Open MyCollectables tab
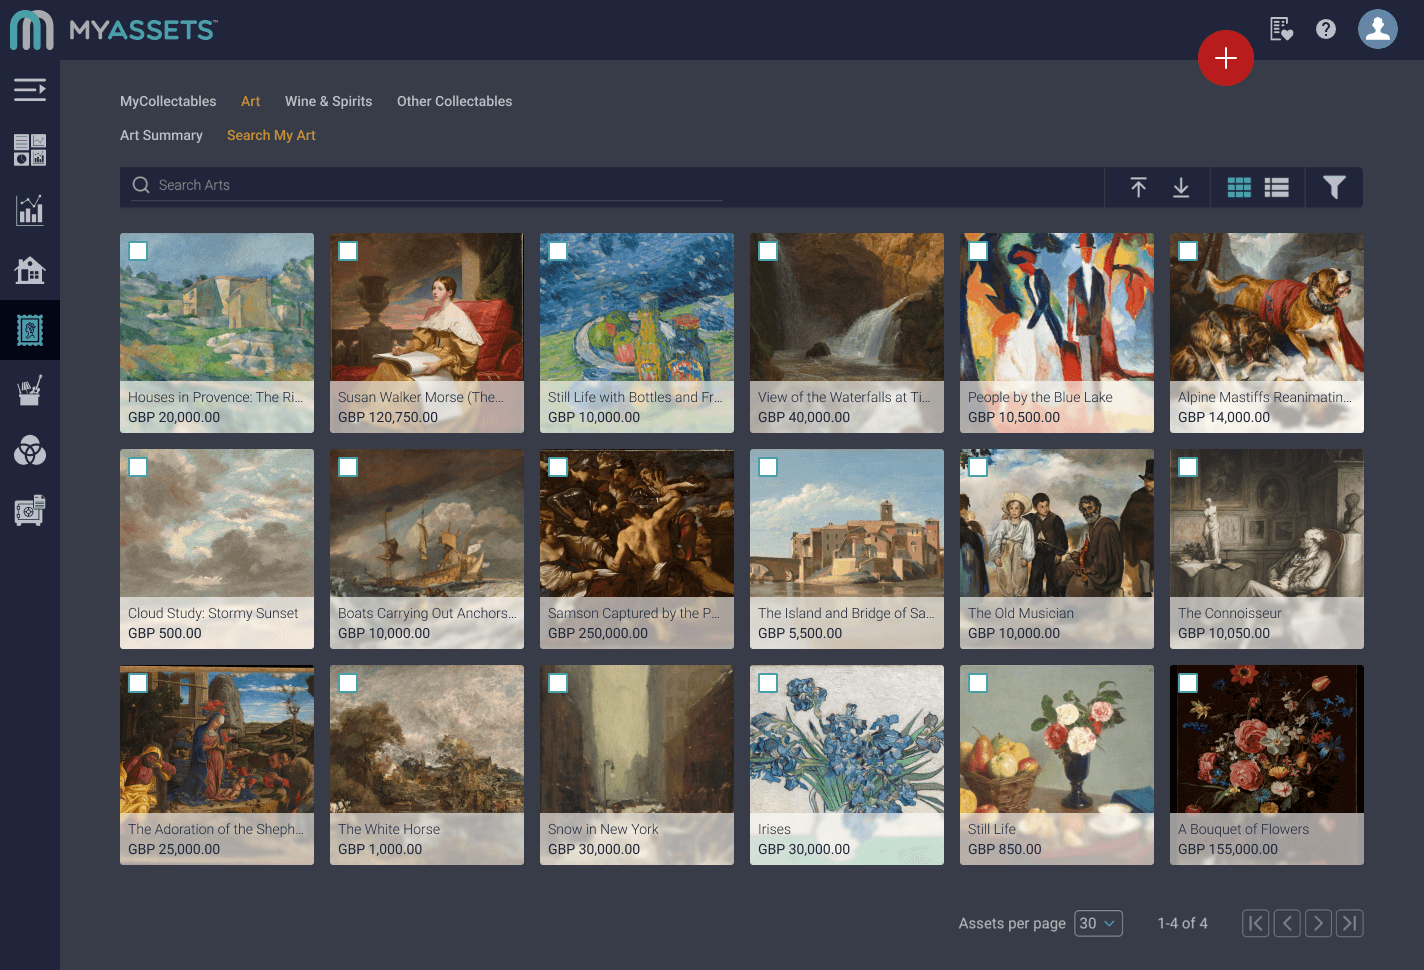 168,101
